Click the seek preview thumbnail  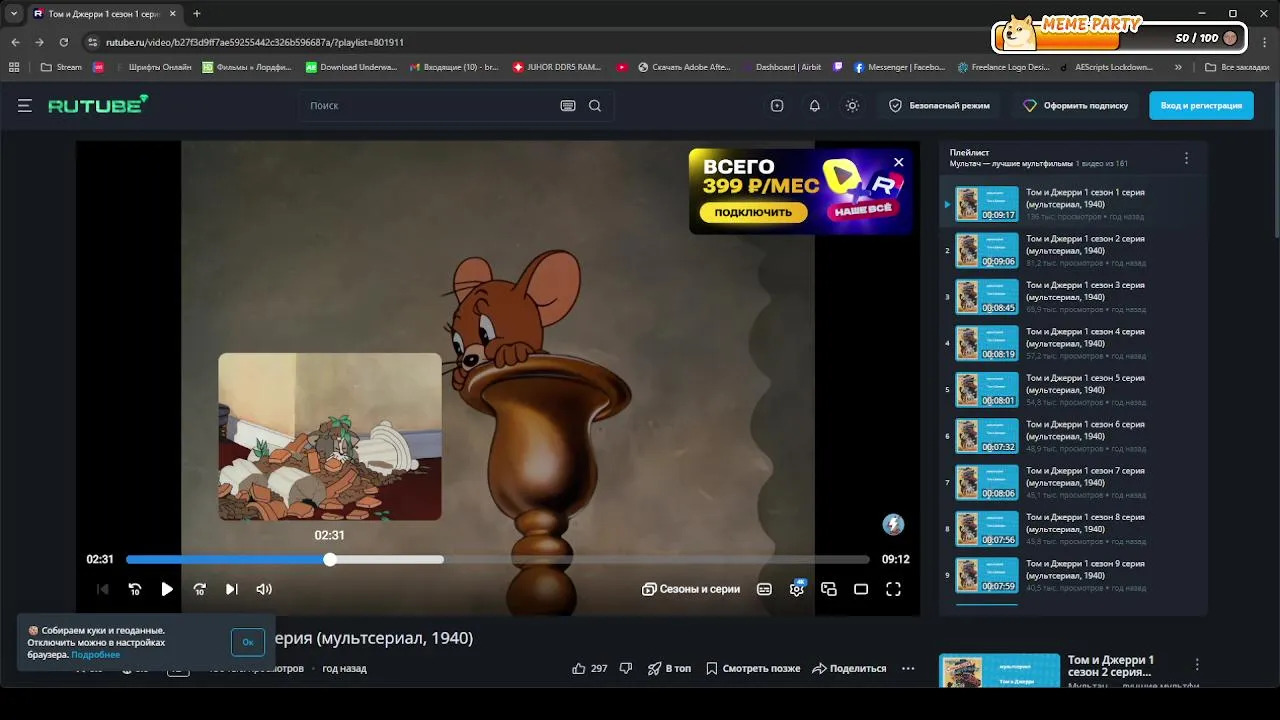click(x=330, y=437)
